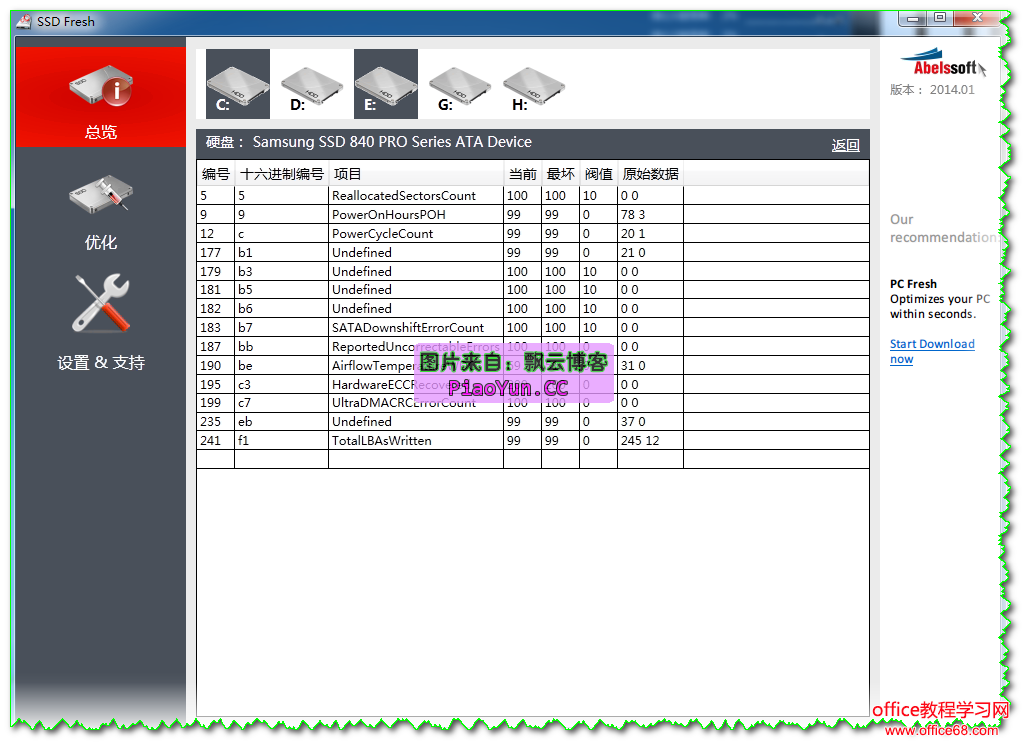This screenshot has width=1028, height=747.
Task: Select the Undefined row with hex b1
Action: (x=533, y=252)
